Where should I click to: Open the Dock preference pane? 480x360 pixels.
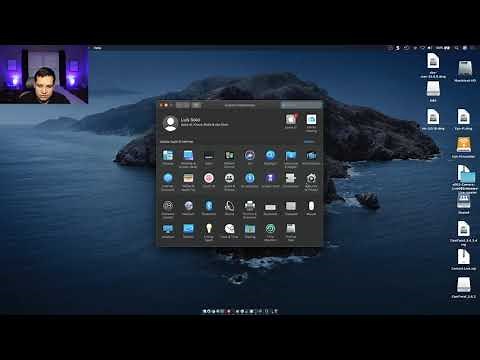[x=209, y=157]
